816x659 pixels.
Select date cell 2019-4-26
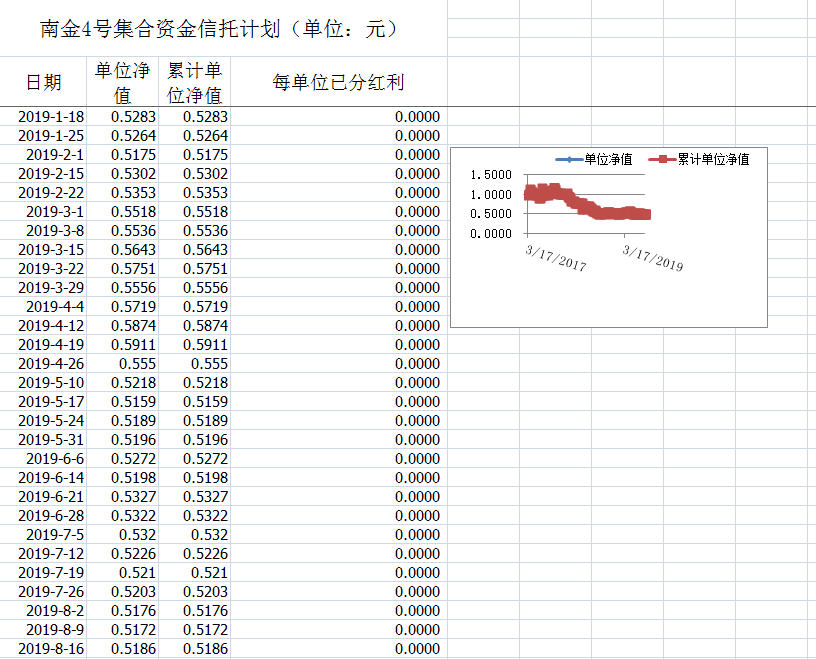tap(43, 363)
